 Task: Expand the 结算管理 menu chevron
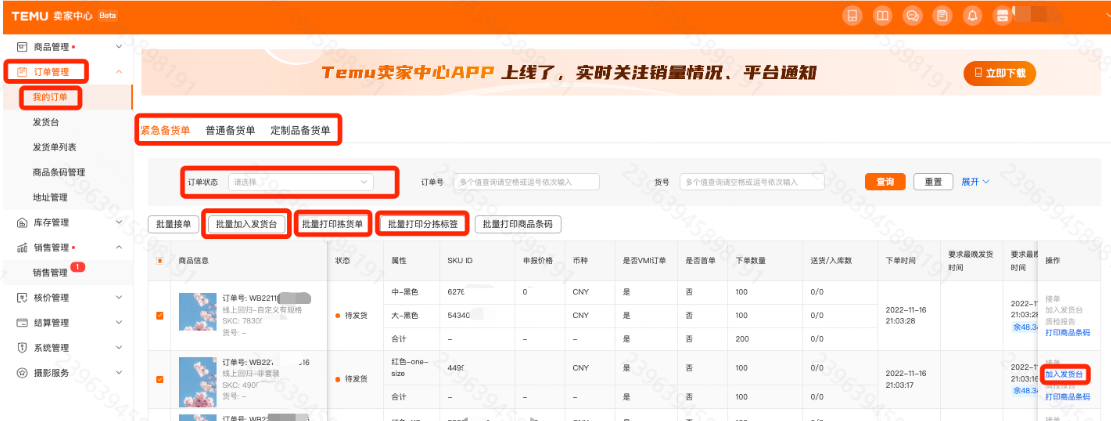point(119,322)
